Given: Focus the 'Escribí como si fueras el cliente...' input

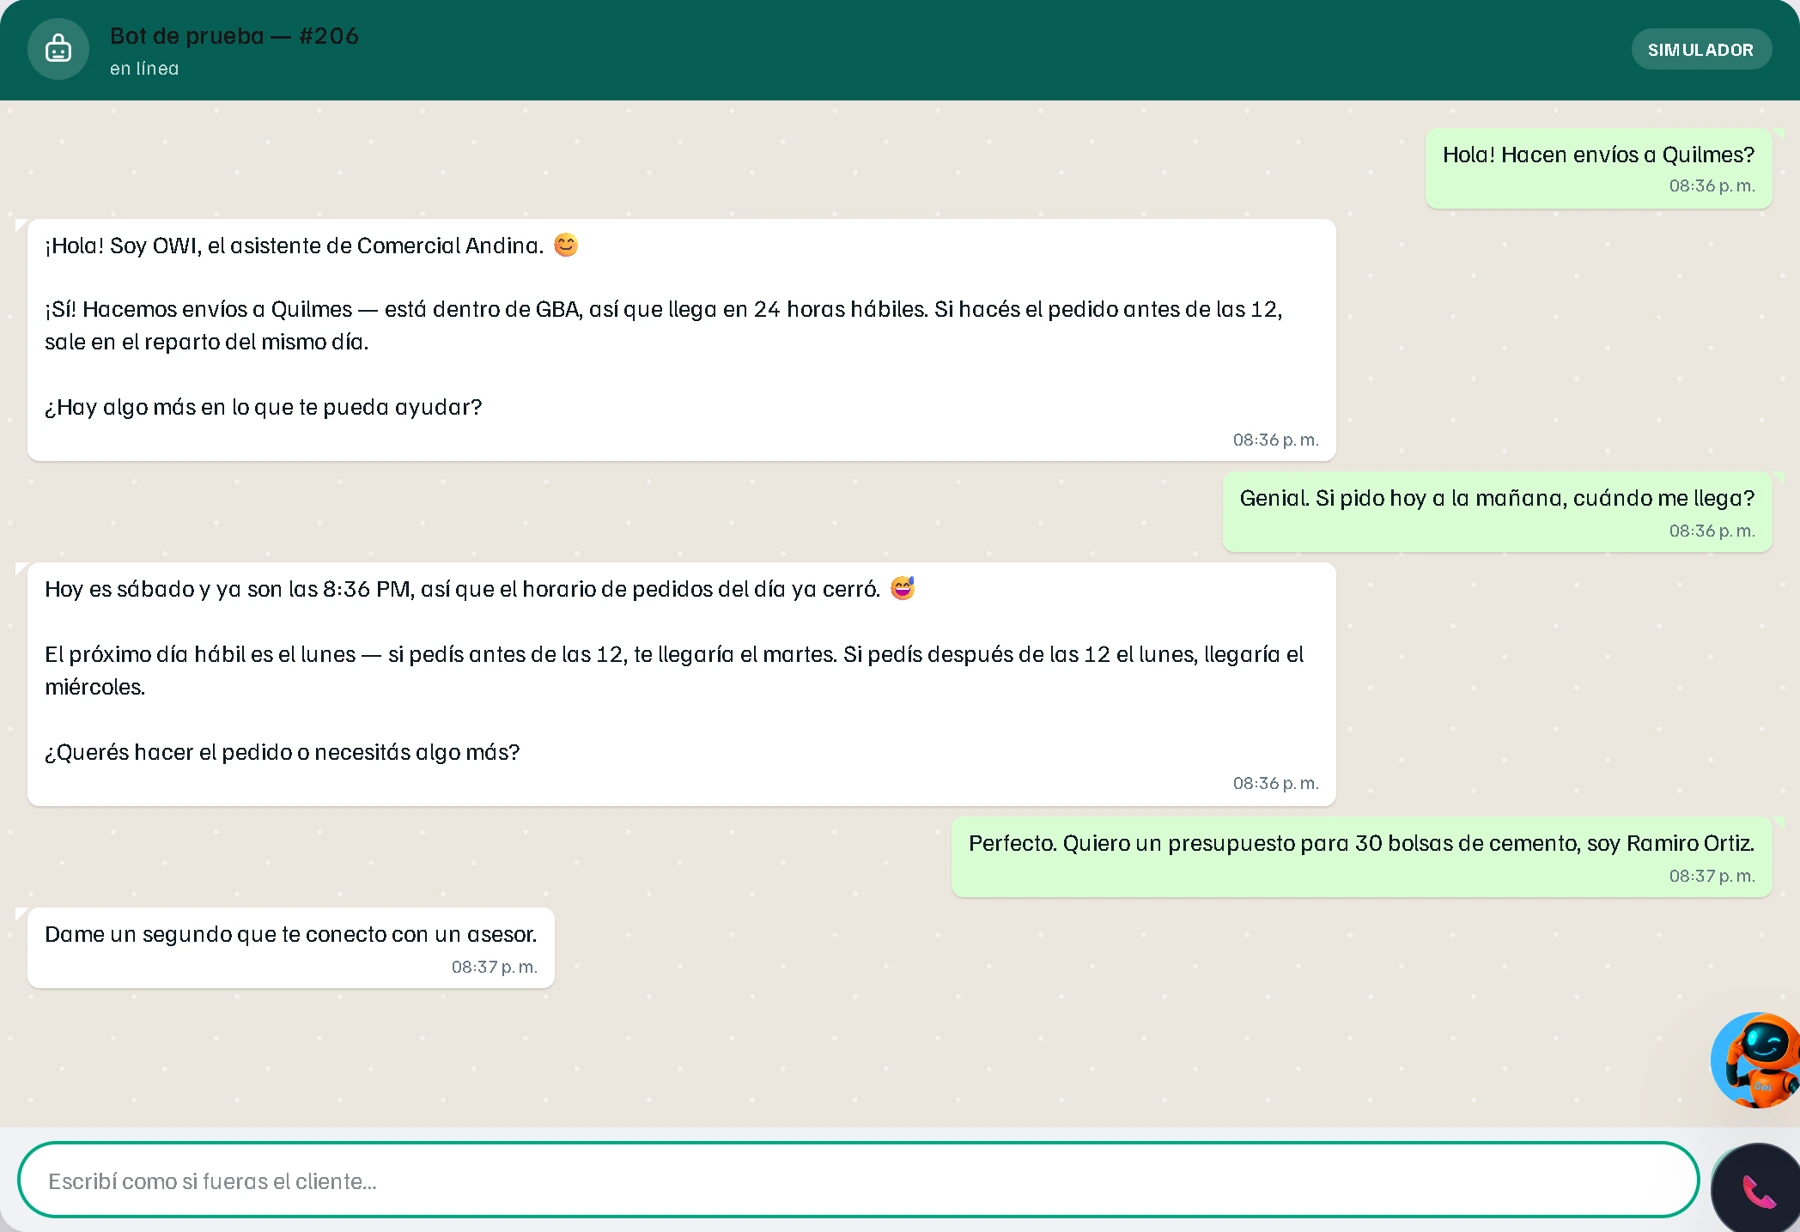Looking at the screenshot, I should click(x=858, y=1181).
